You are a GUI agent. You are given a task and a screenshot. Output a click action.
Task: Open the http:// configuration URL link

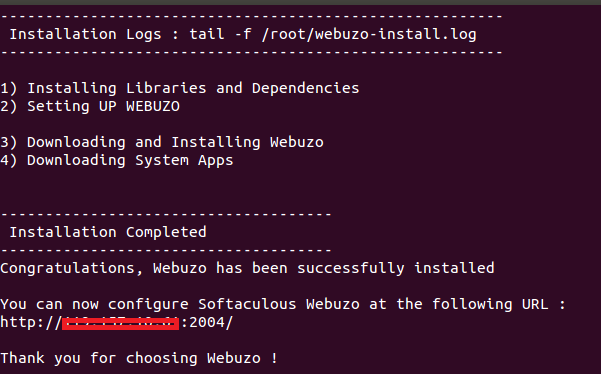point(117,323)
